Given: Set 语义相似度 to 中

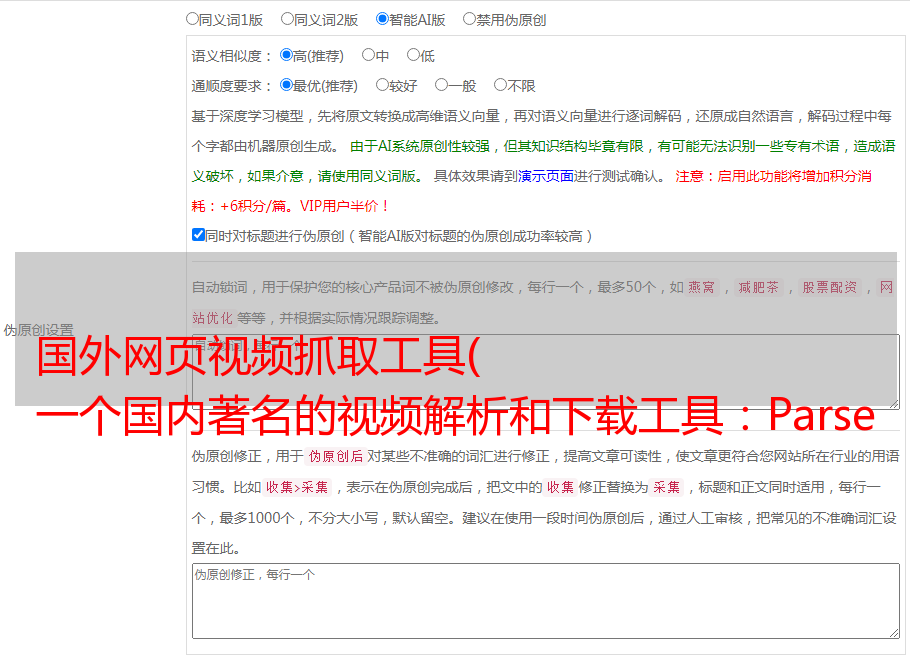Looking at the screenshot, I should pos(368,55).
